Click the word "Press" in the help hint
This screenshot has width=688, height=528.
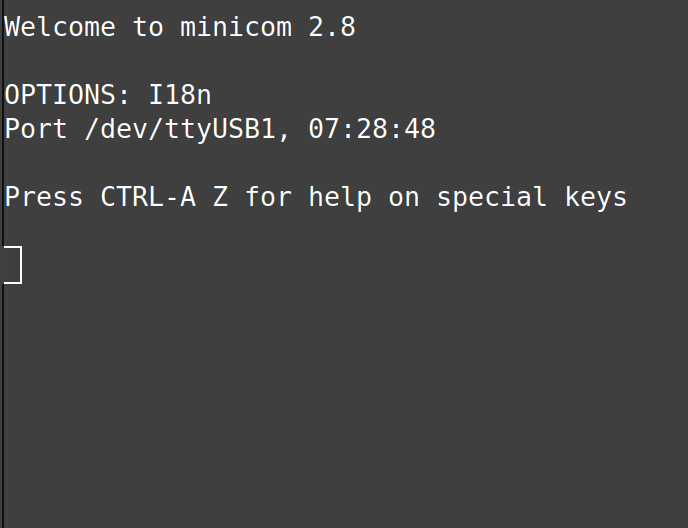(x=44, y=197)
